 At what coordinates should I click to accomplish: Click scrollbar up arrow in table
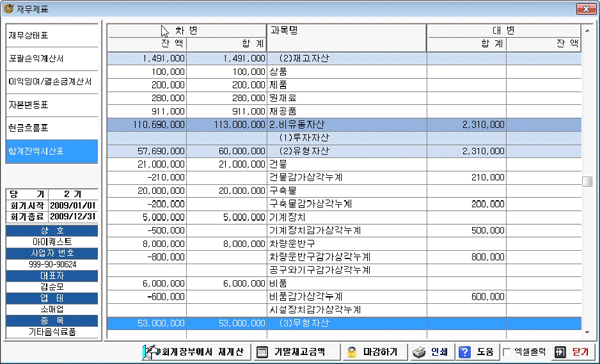[x=587, y=30]
